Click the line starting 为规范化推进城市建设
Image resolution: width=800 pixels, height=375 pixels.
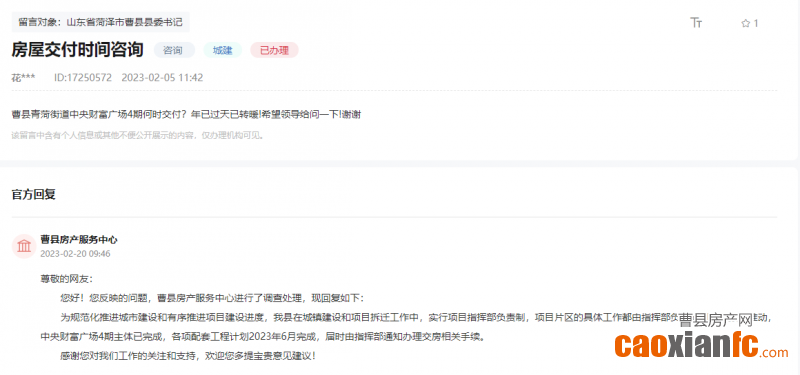[x=415, y=318]
